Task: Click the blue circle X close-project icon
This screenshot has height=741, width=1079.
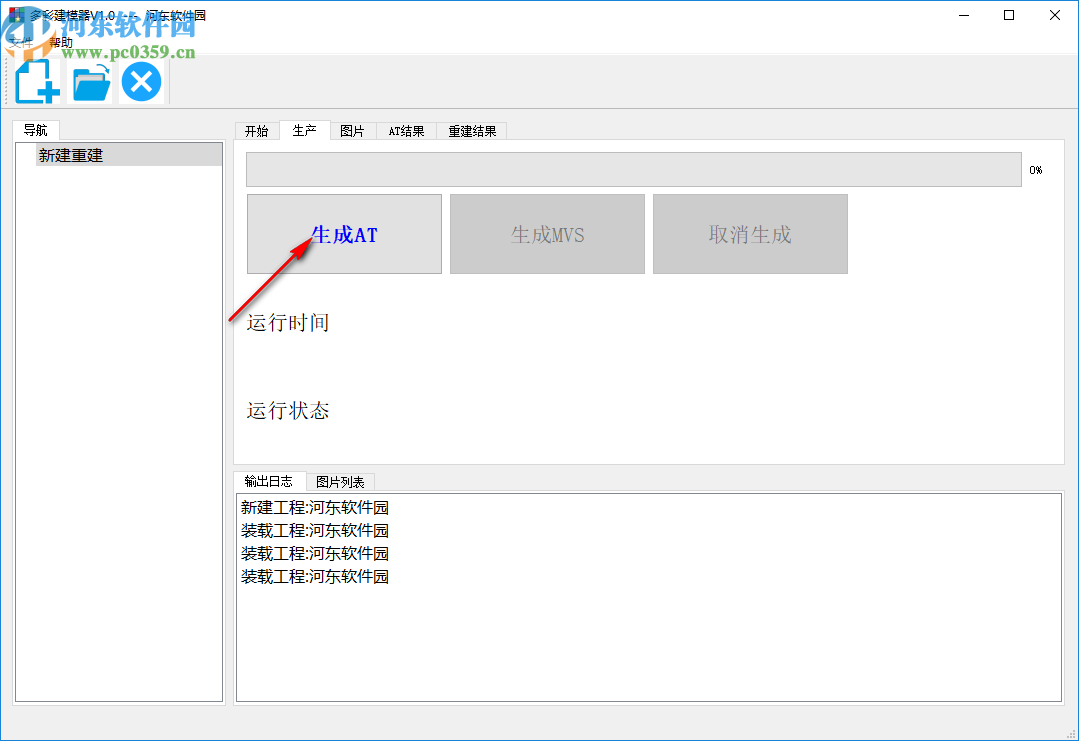Action: tap(142, 82)
